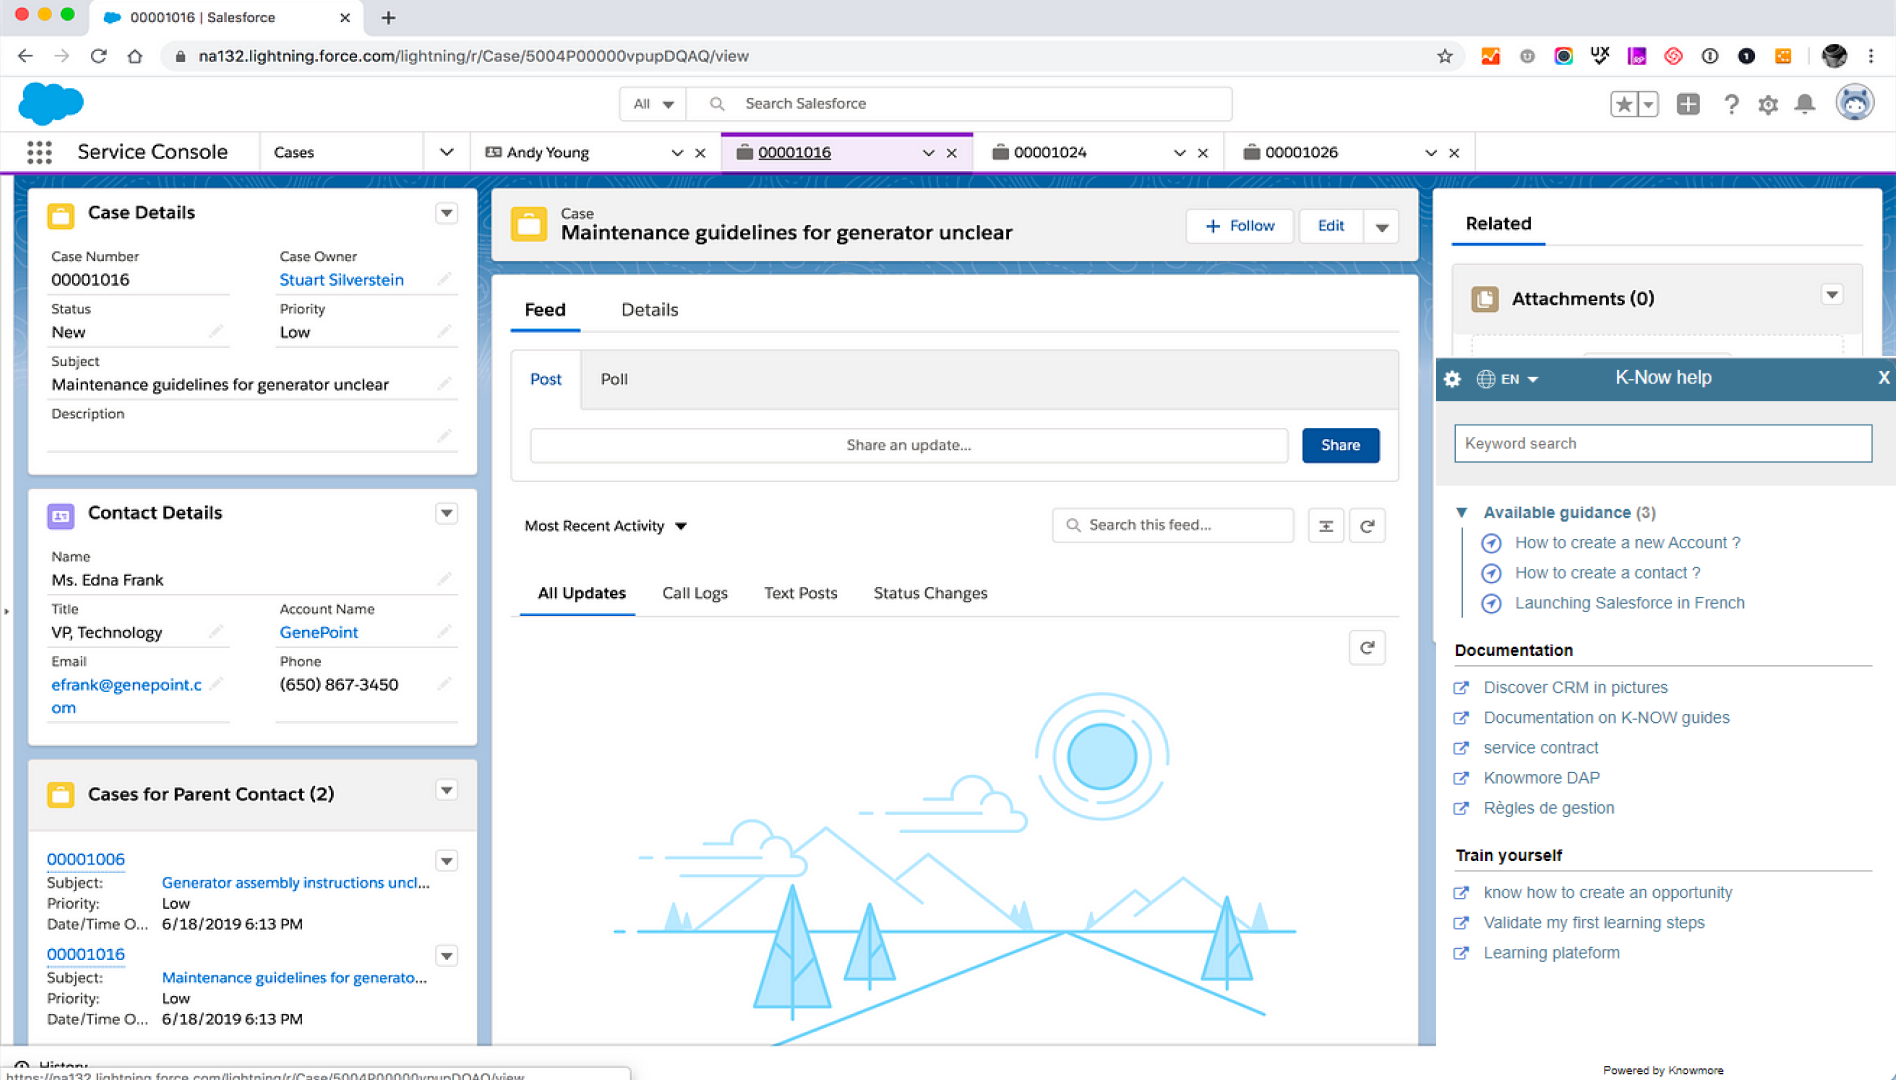
Task: Open the Learning plateform link
Action: point(1551,953)
